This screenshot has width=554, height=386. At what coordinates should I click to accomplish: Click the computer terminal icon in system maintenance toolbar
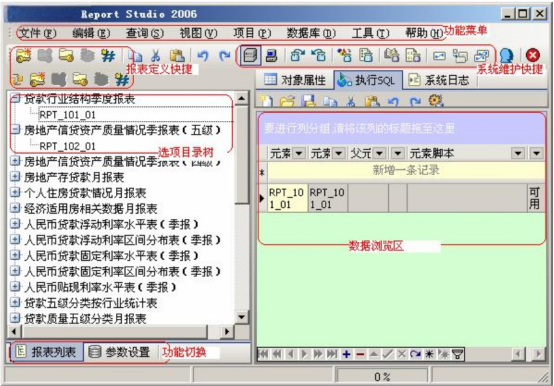pyautogui.click(x=271, y=56)
